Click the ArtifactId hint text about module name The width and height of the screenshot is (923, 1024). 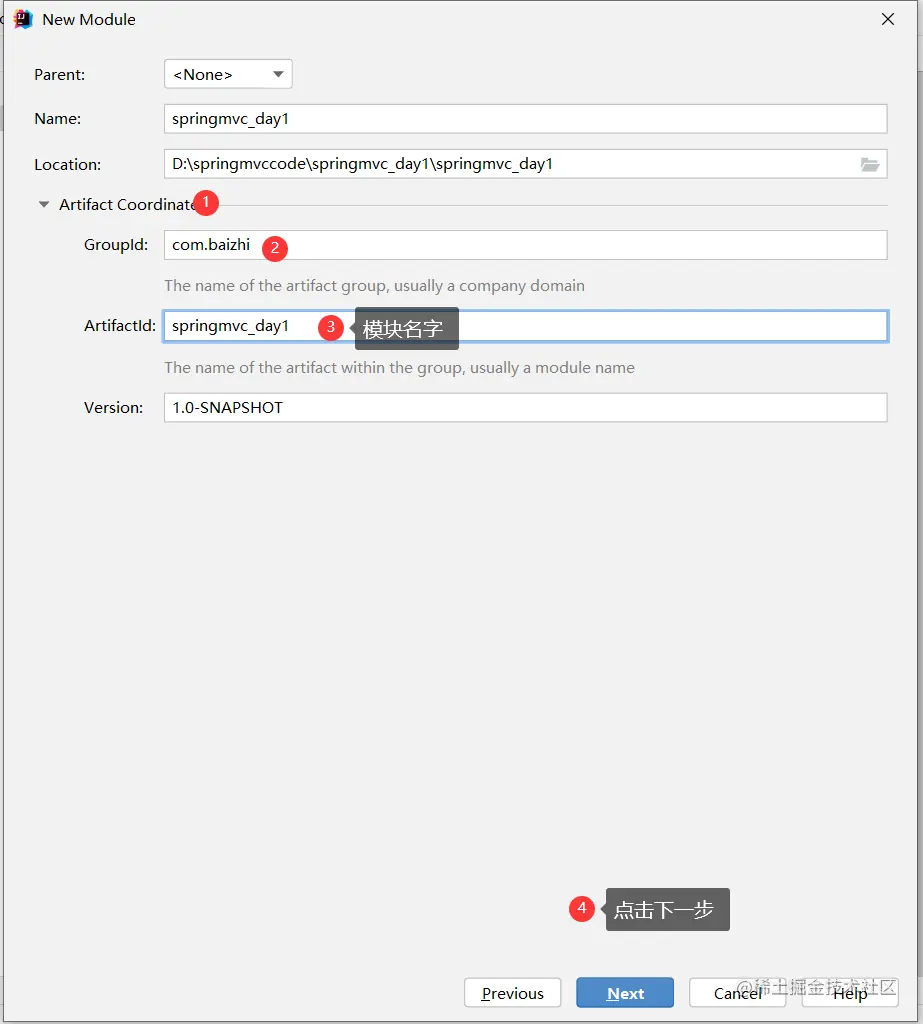[399, 368]
